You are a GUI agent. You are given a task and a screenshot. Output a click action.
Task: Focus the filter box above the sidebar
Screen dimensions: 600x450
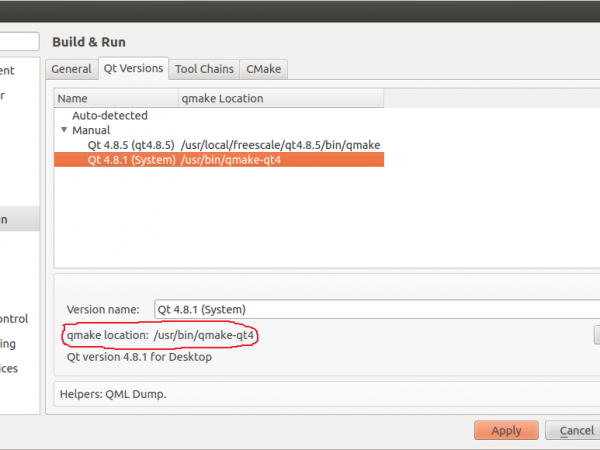tap(20, 42)
